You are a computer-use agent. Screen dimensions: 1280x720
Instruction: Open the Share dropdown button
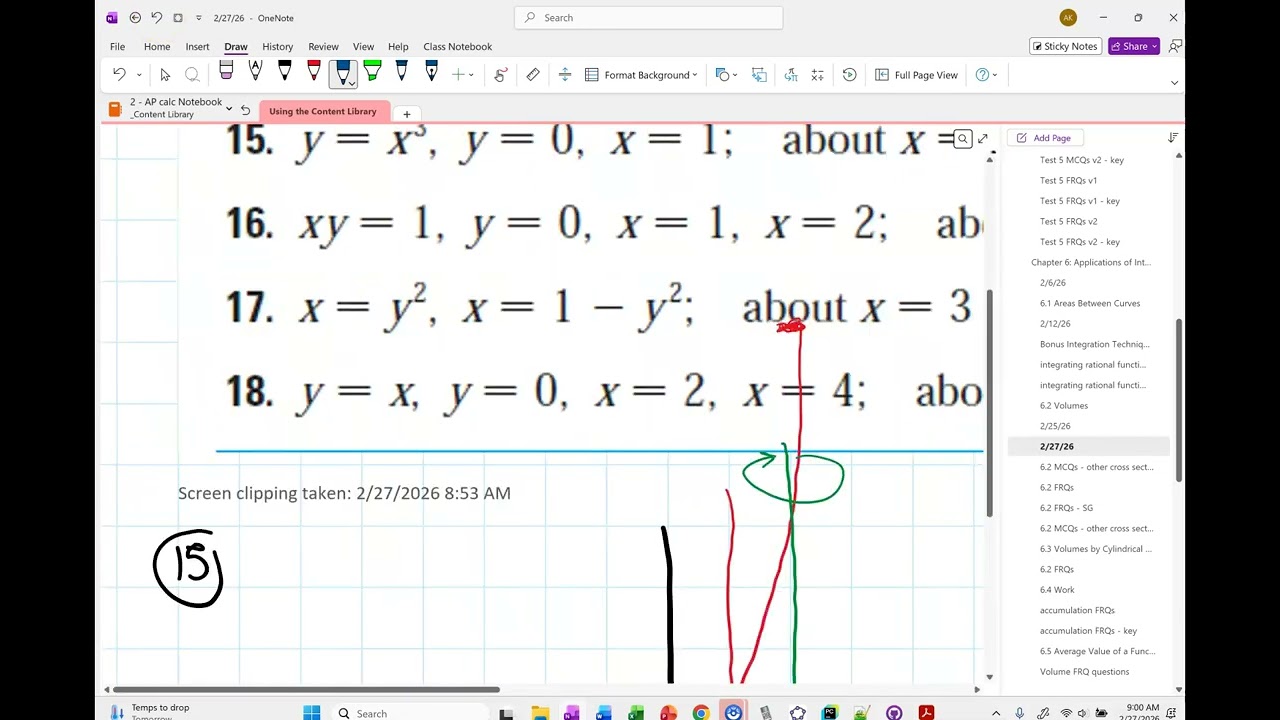1134,46
